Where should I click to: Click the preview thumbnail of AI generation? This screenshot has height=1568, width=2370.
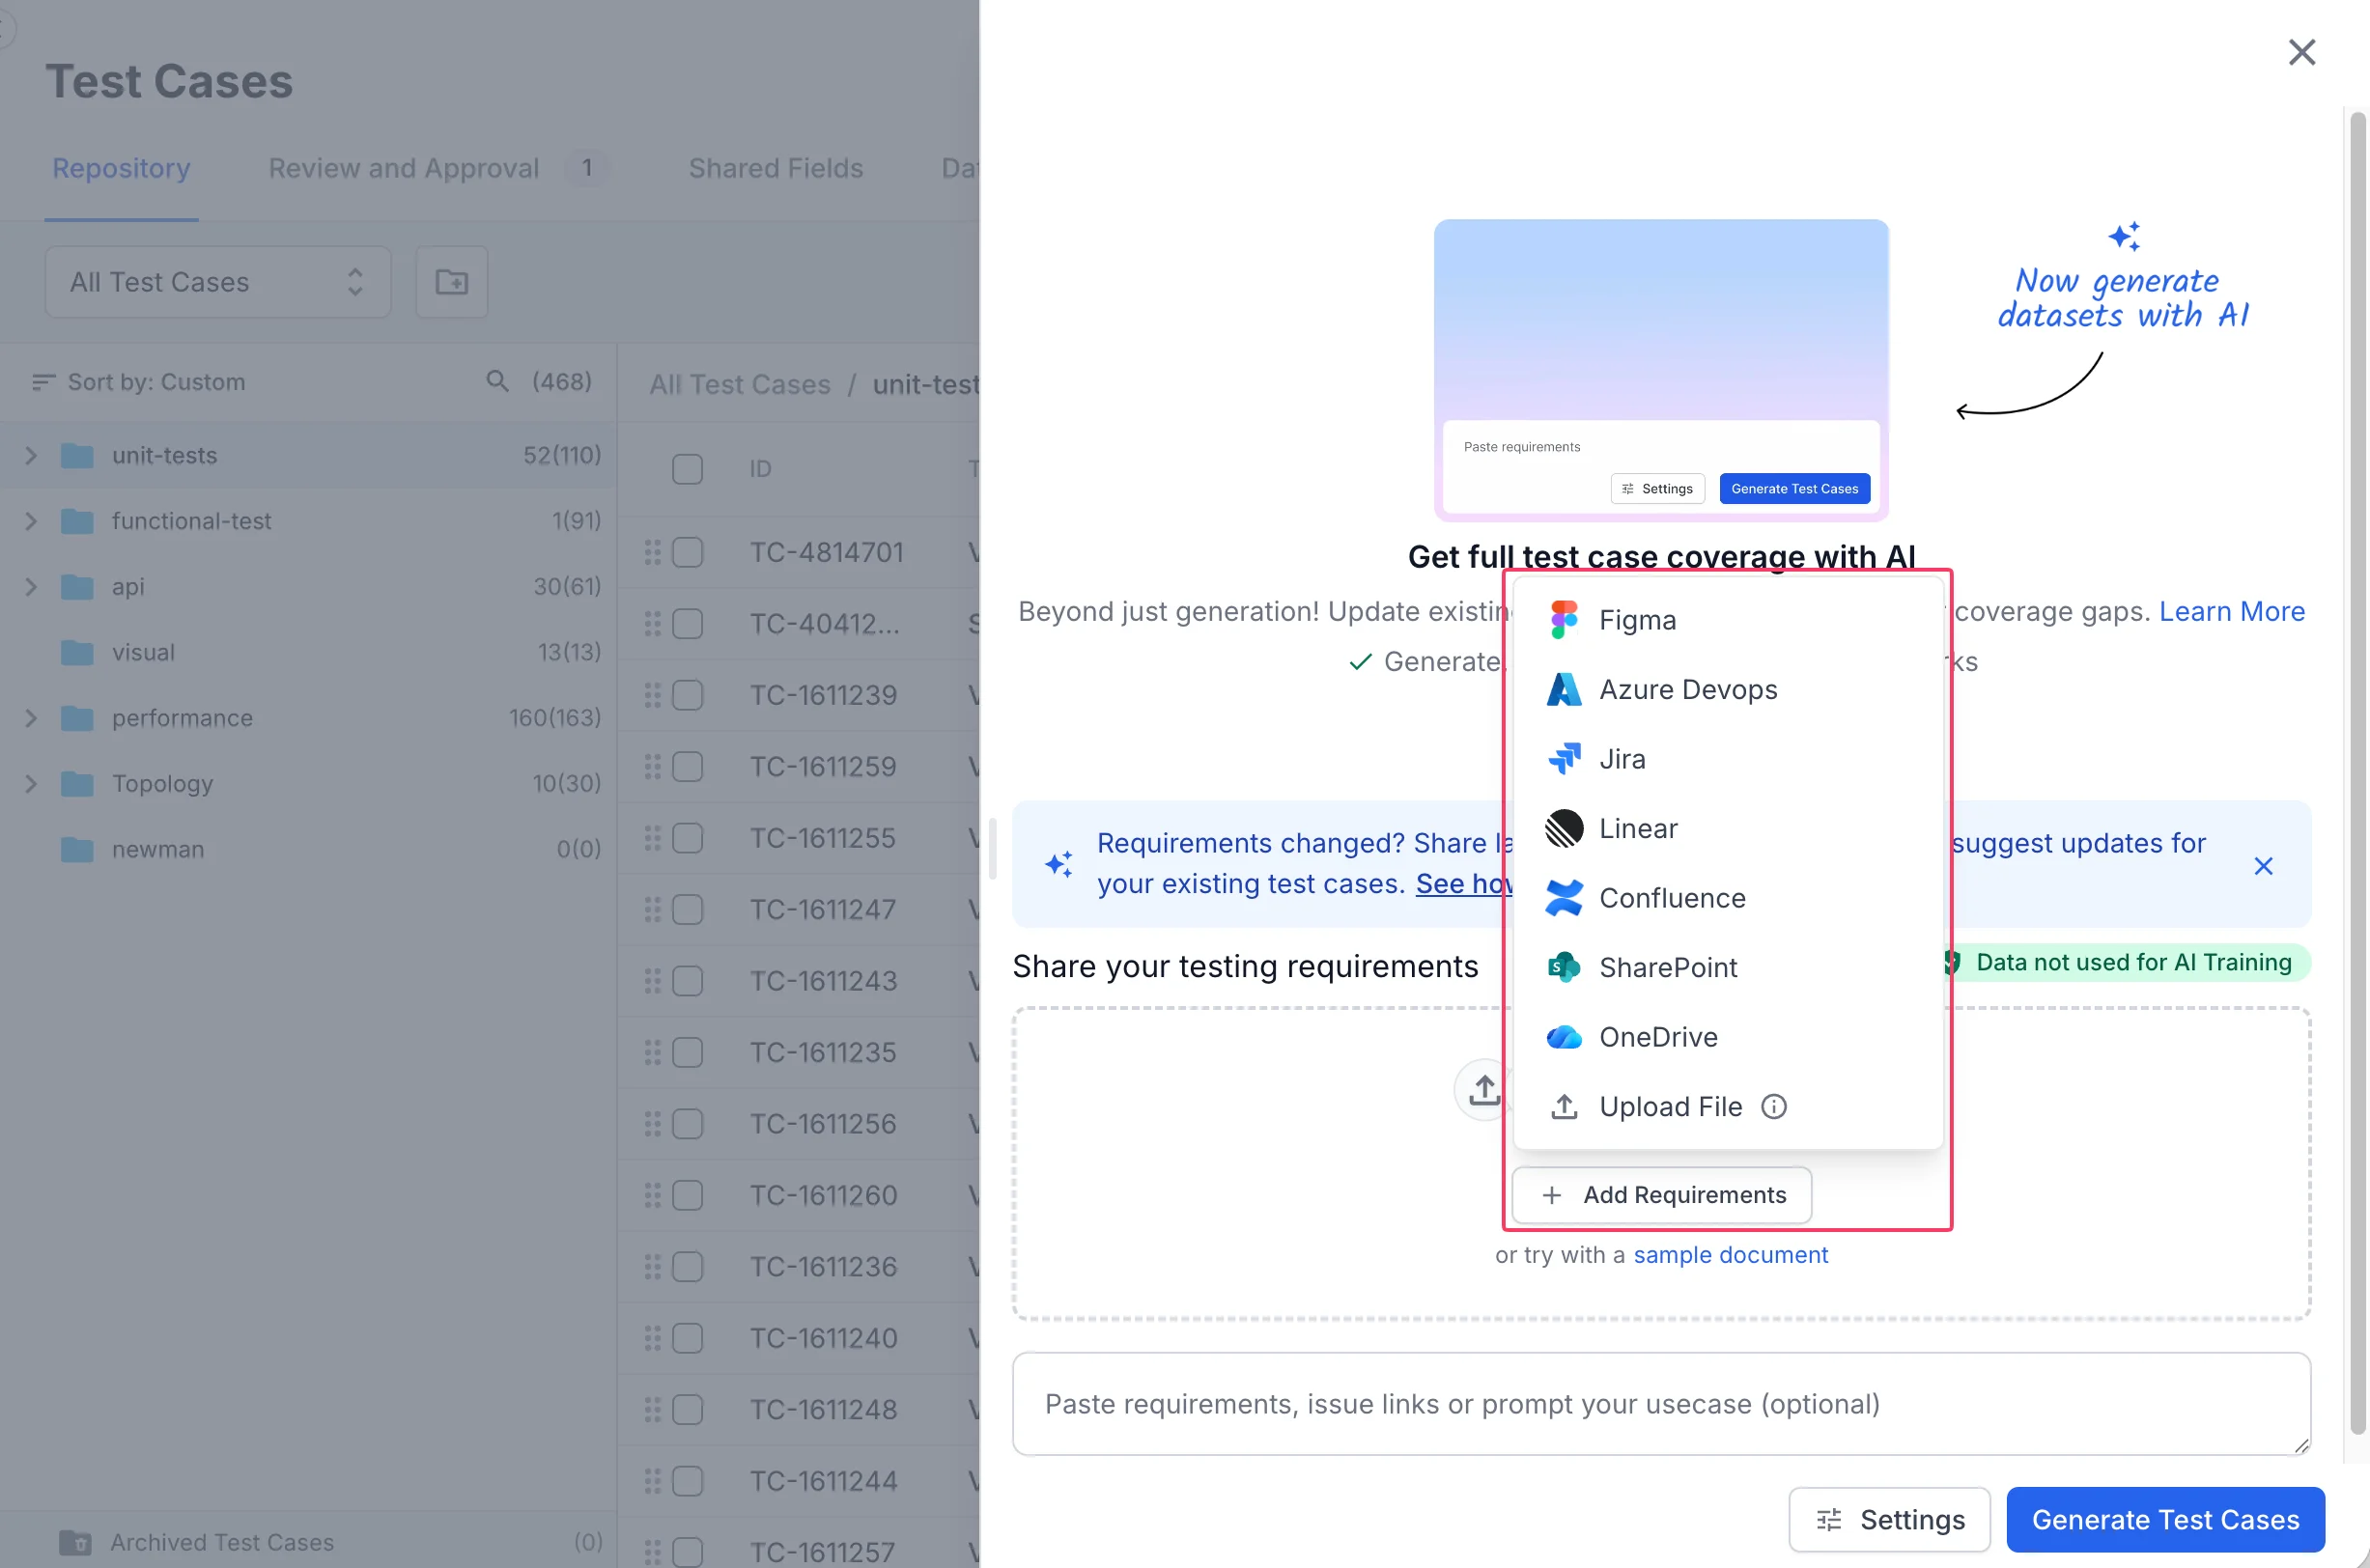[x=1661, y=370]
